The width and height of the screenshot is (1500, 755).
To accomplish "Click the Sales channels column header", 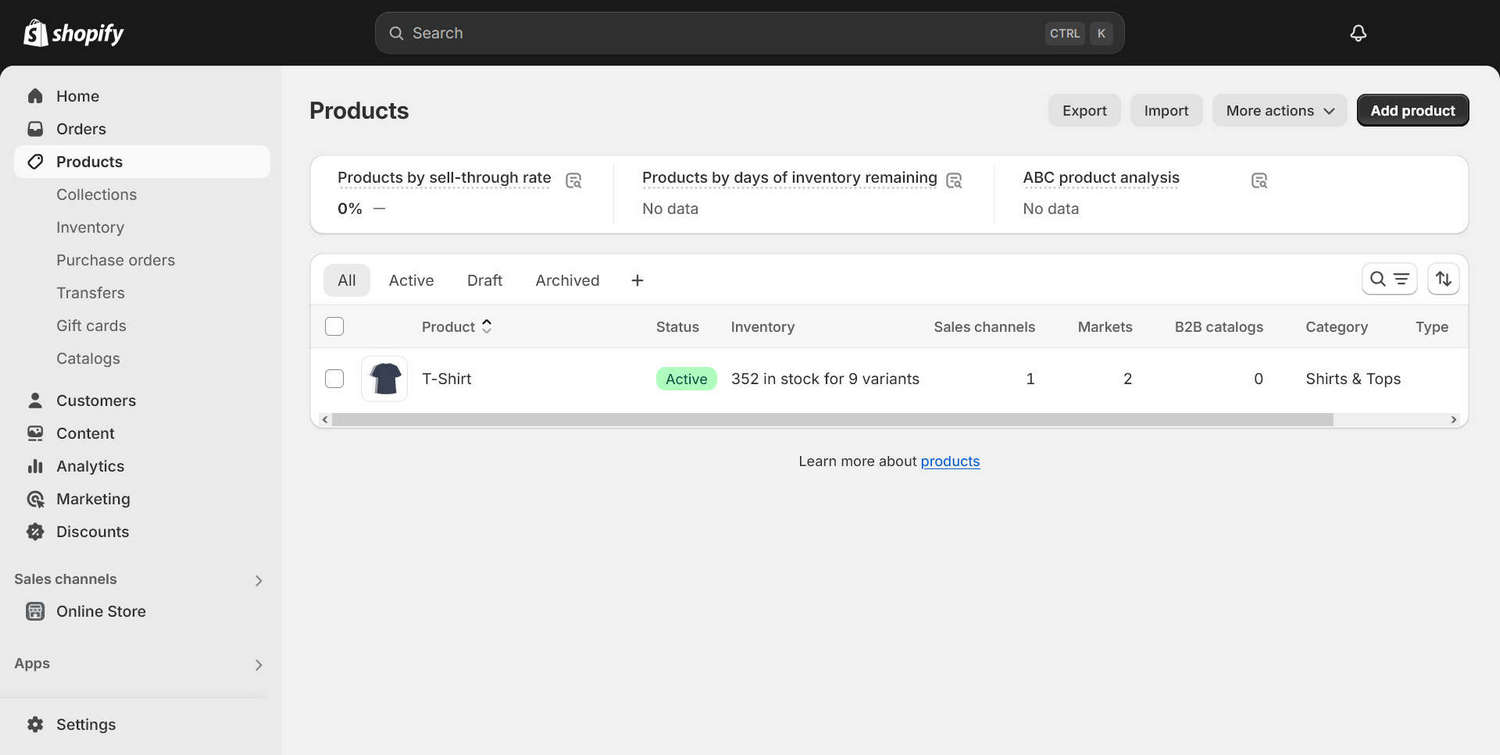I will tap(984, 326).
